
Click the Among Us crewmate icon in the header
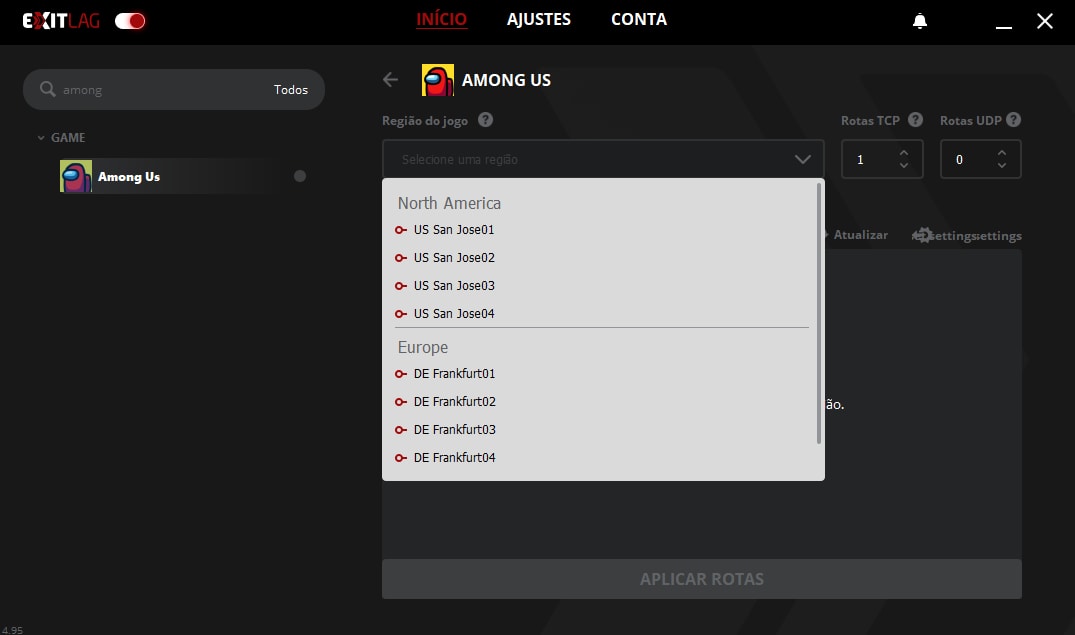tap(437, 80)
